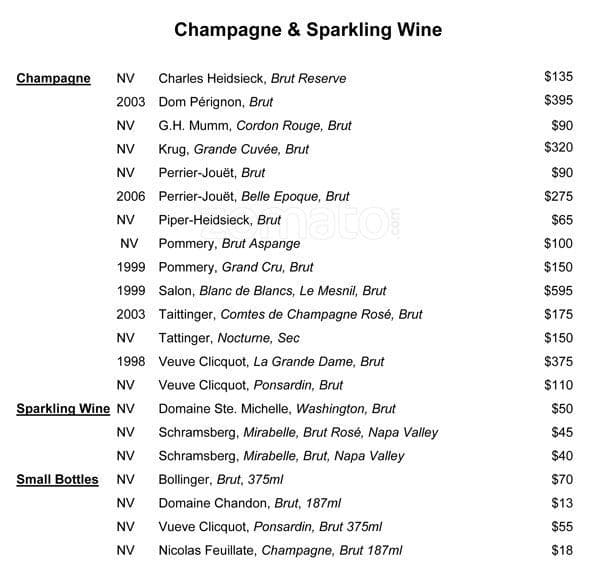Select Salon Blanc de Blancs entry
The height and width of the screenshot is (582, 600).
272,291
